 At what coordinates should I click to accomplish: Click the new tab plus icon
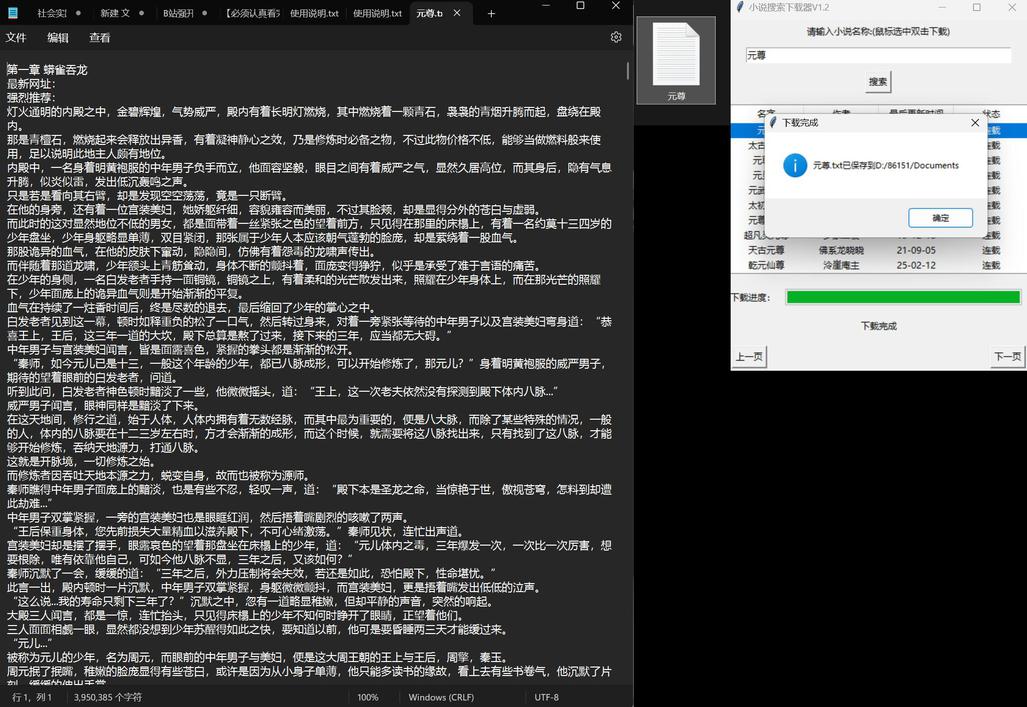pyautogui.click(x=491, y=14)
